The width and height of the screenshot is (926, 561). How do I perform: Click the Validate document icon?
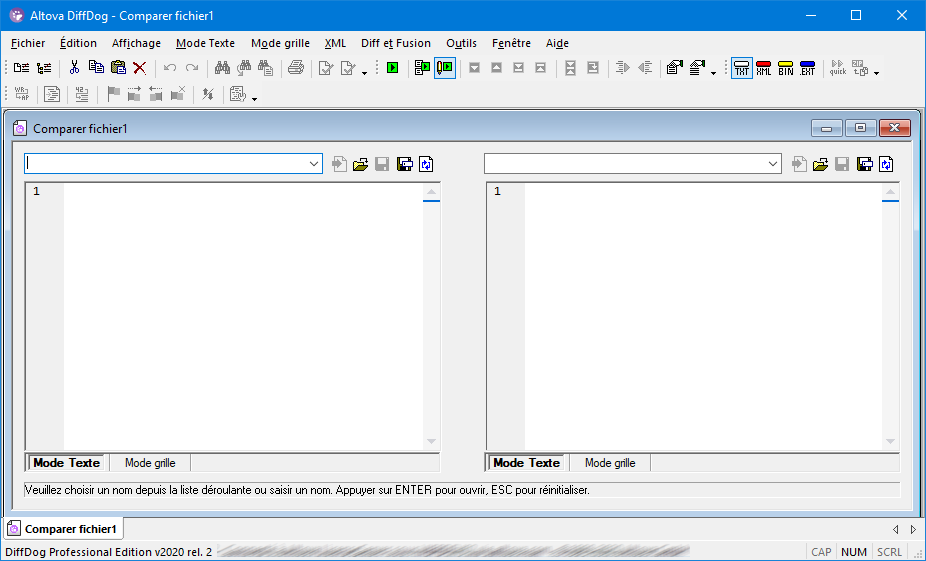348,68
